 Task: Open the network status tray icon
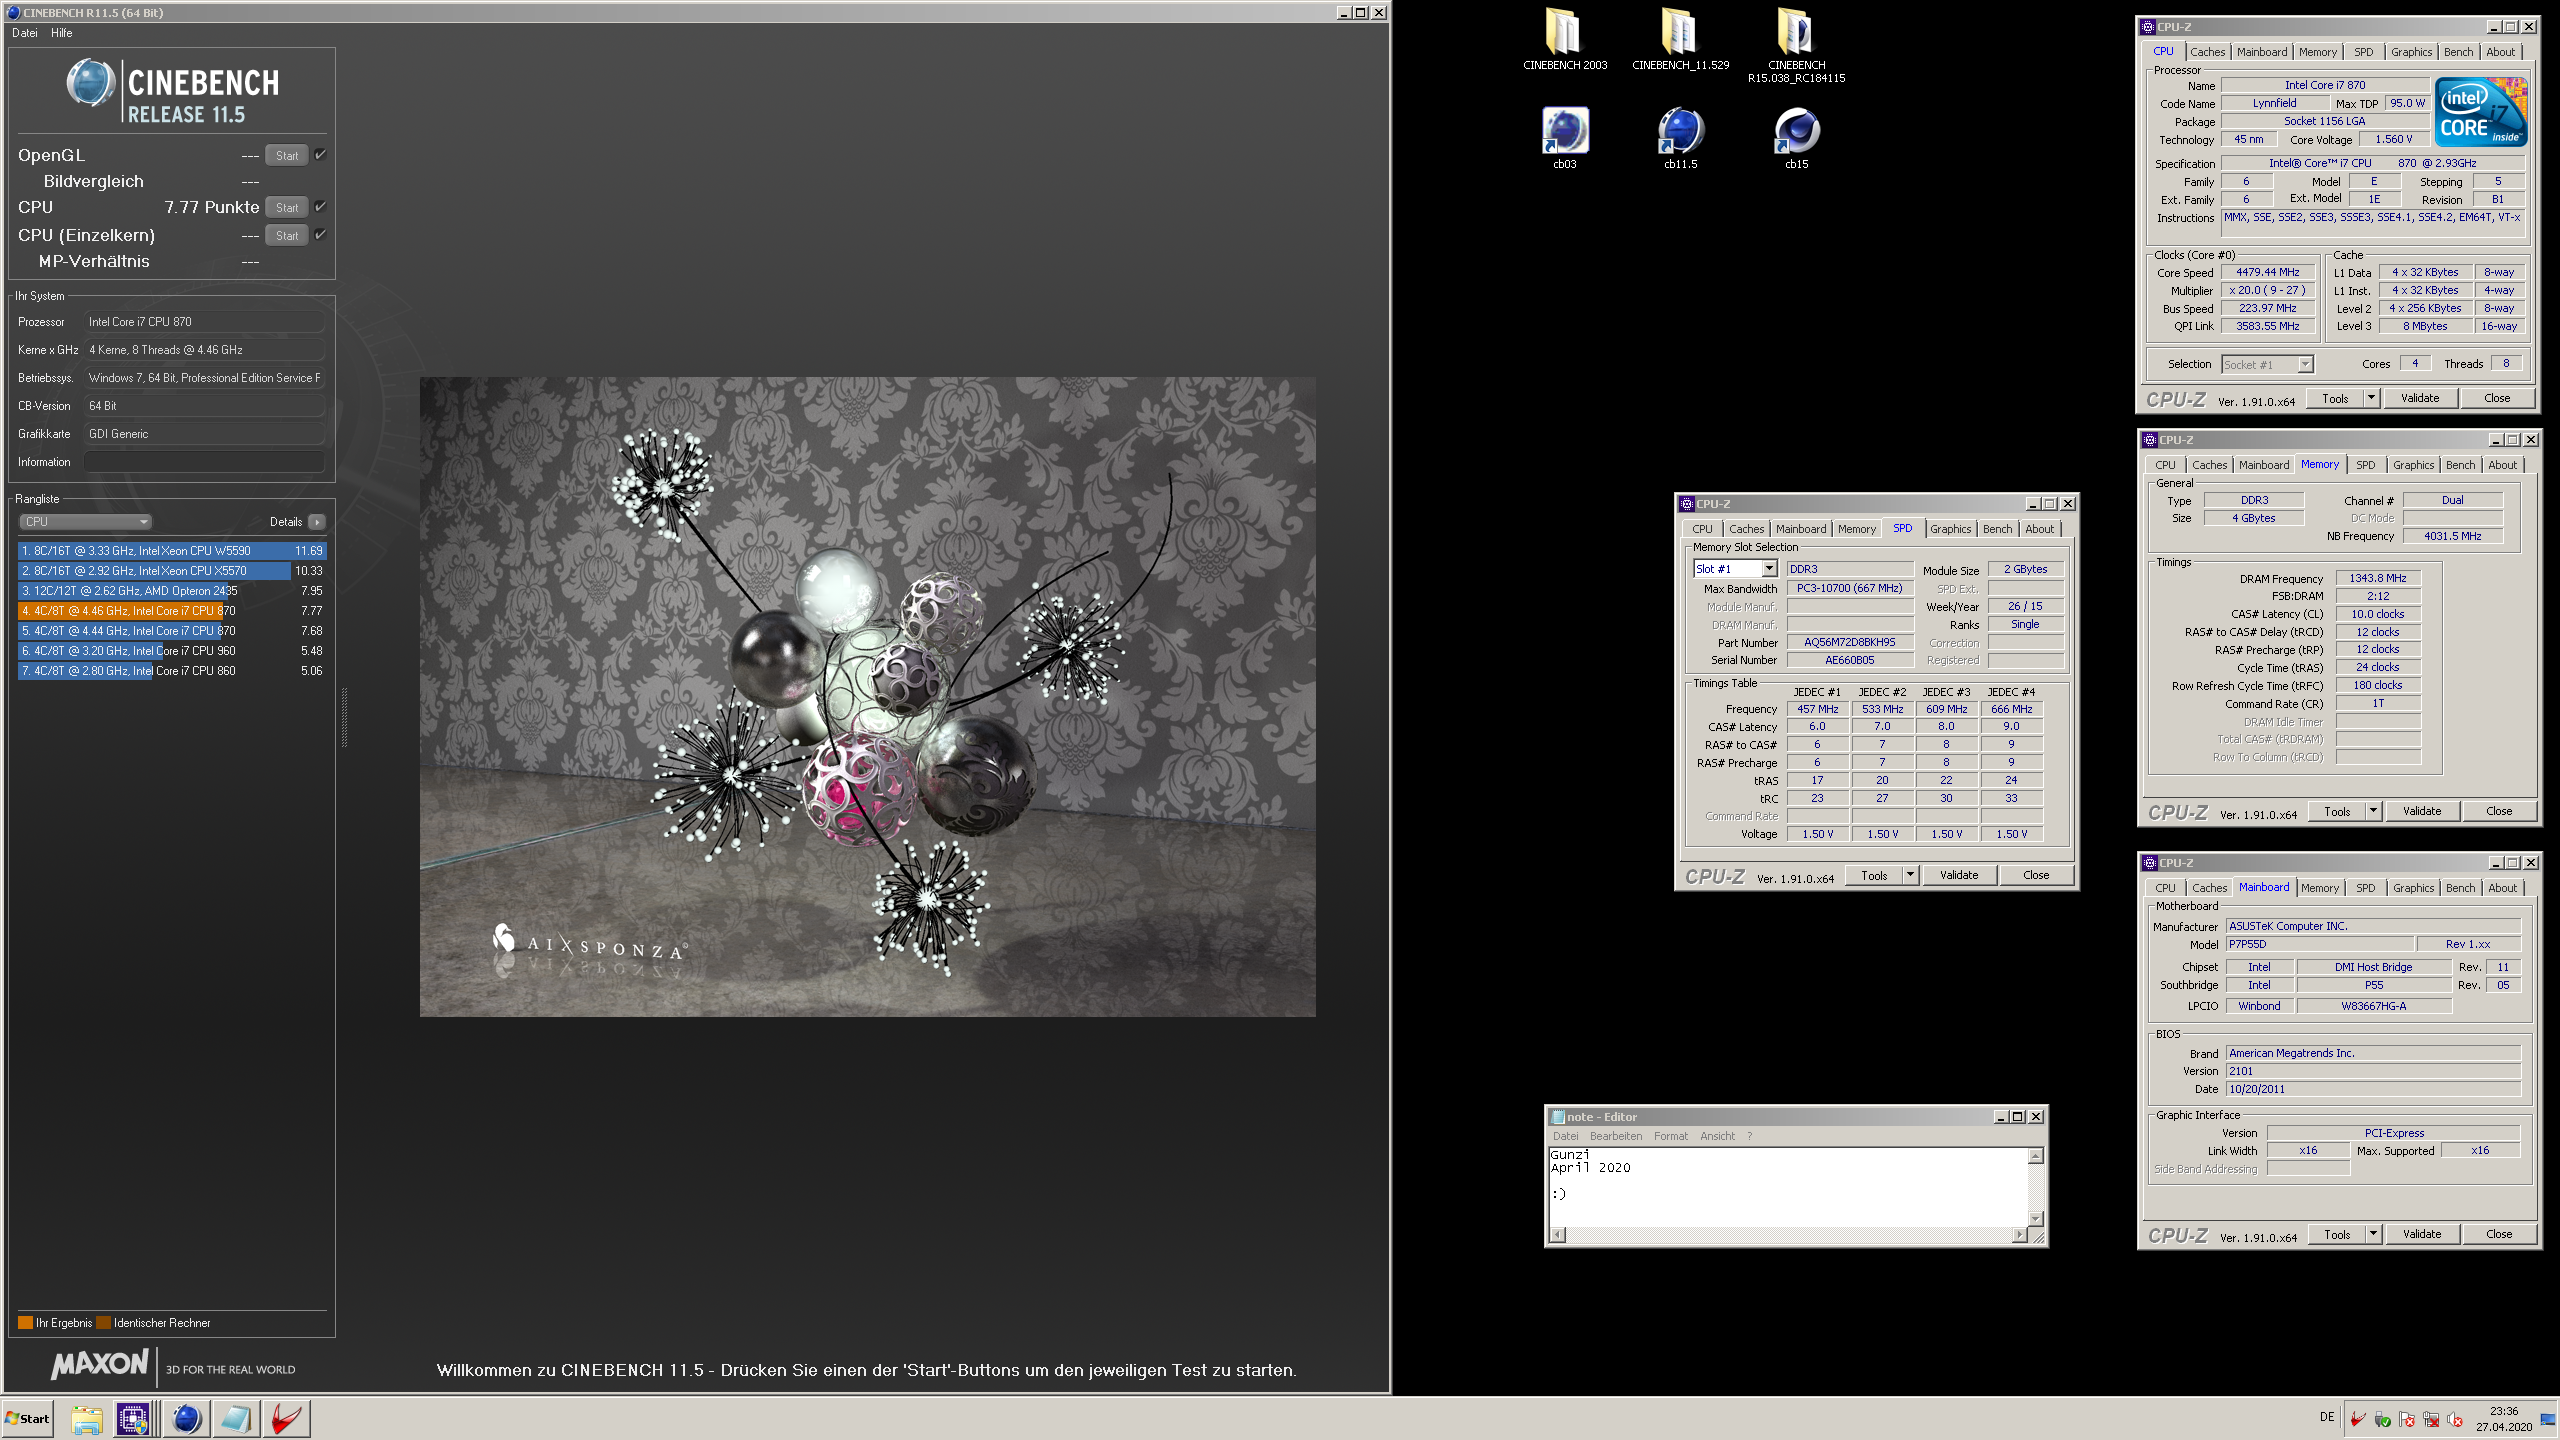[2430, 1419]
